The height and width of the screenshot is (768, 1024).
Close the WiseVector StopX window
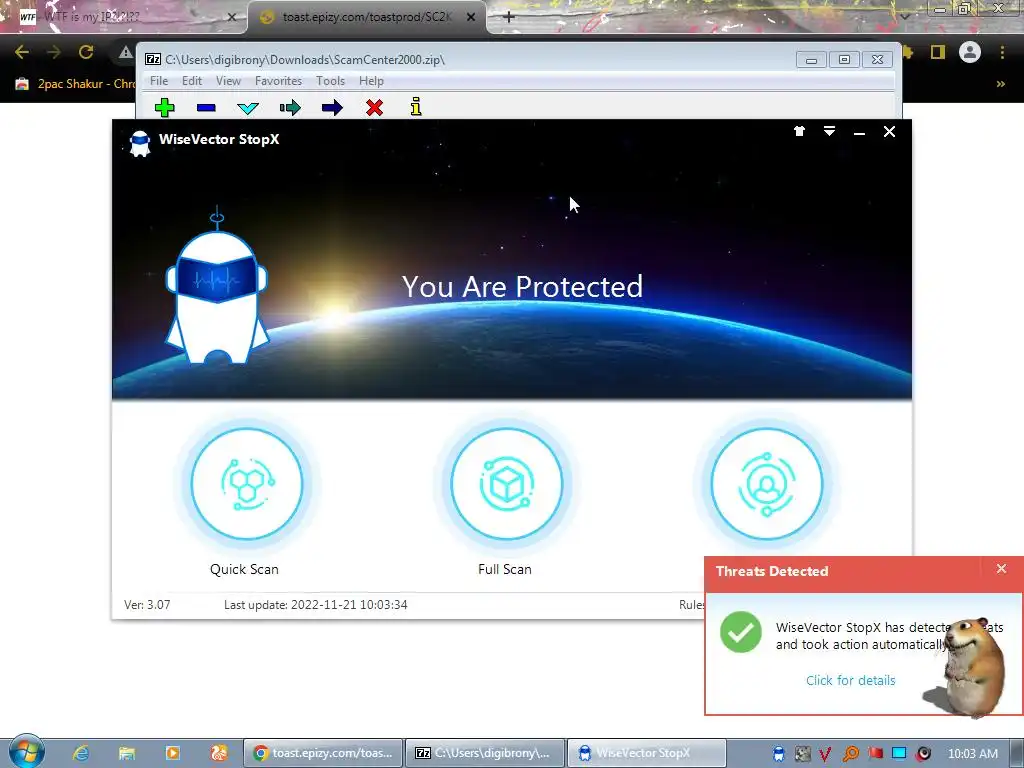click(x=889, y=132)
